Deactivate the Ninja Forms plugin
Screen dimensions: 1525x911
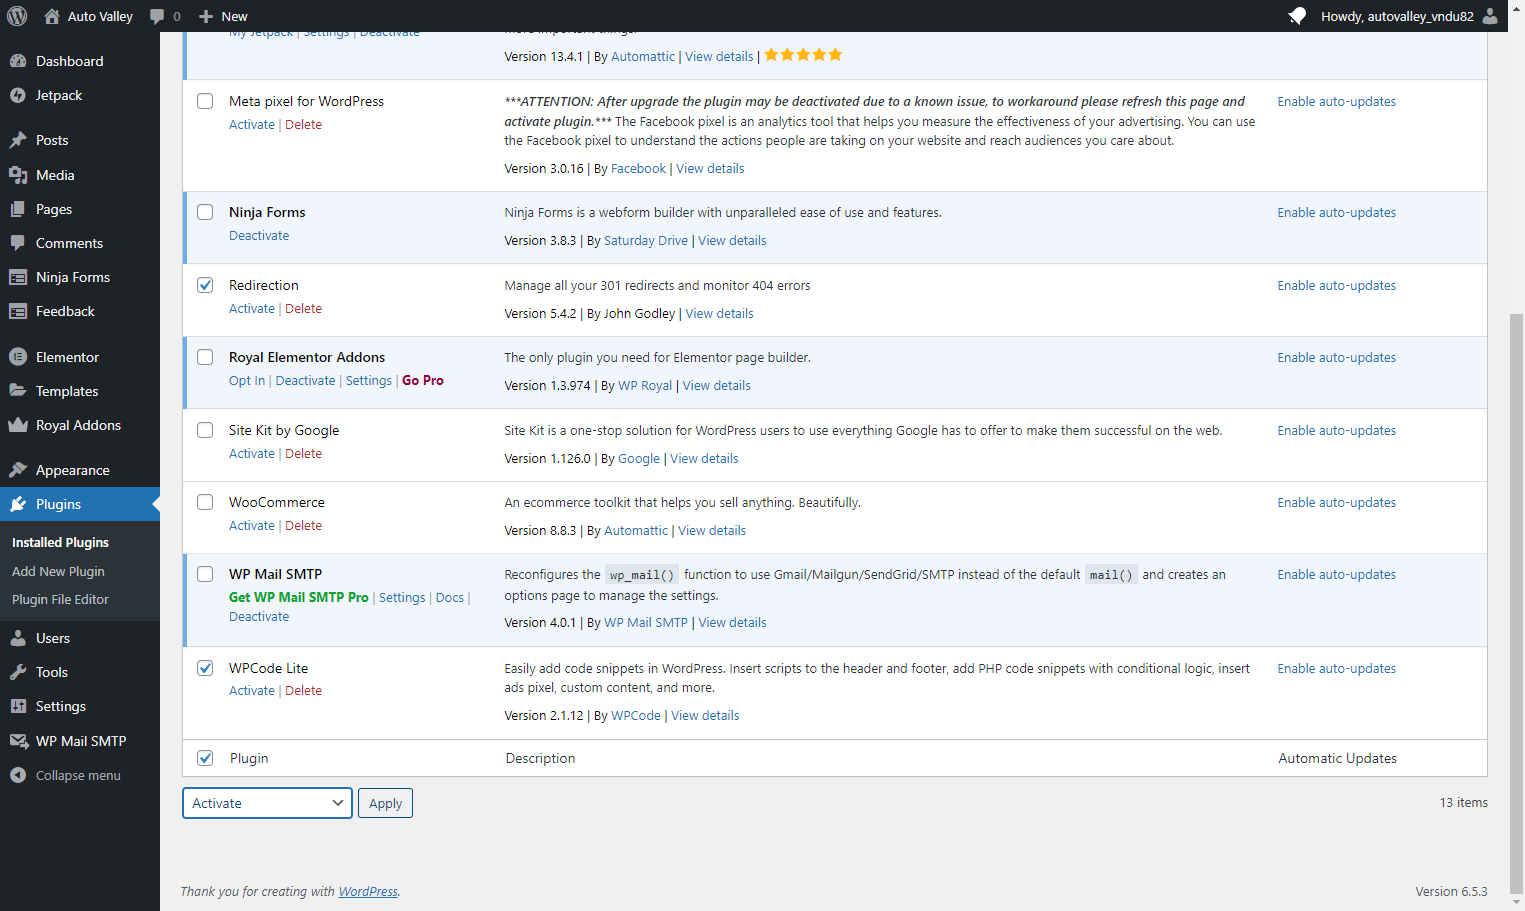(259, 236)
